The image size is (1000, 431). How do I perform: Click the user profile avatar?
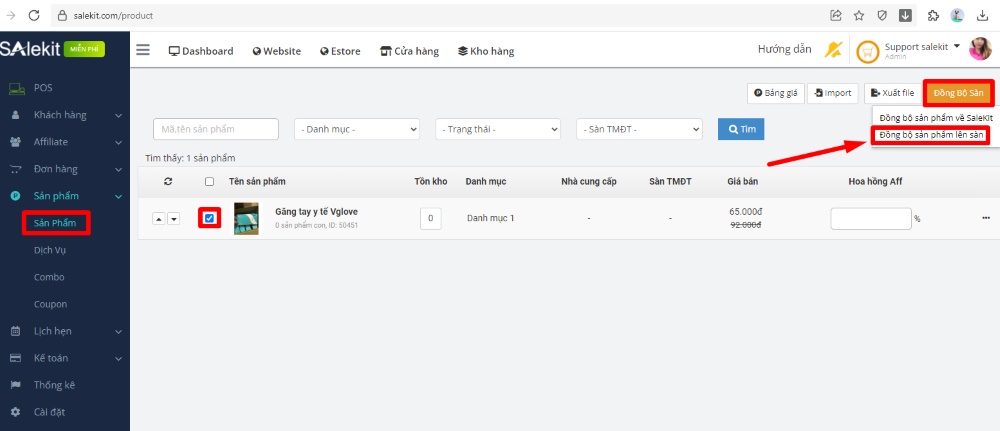point(980,50)
